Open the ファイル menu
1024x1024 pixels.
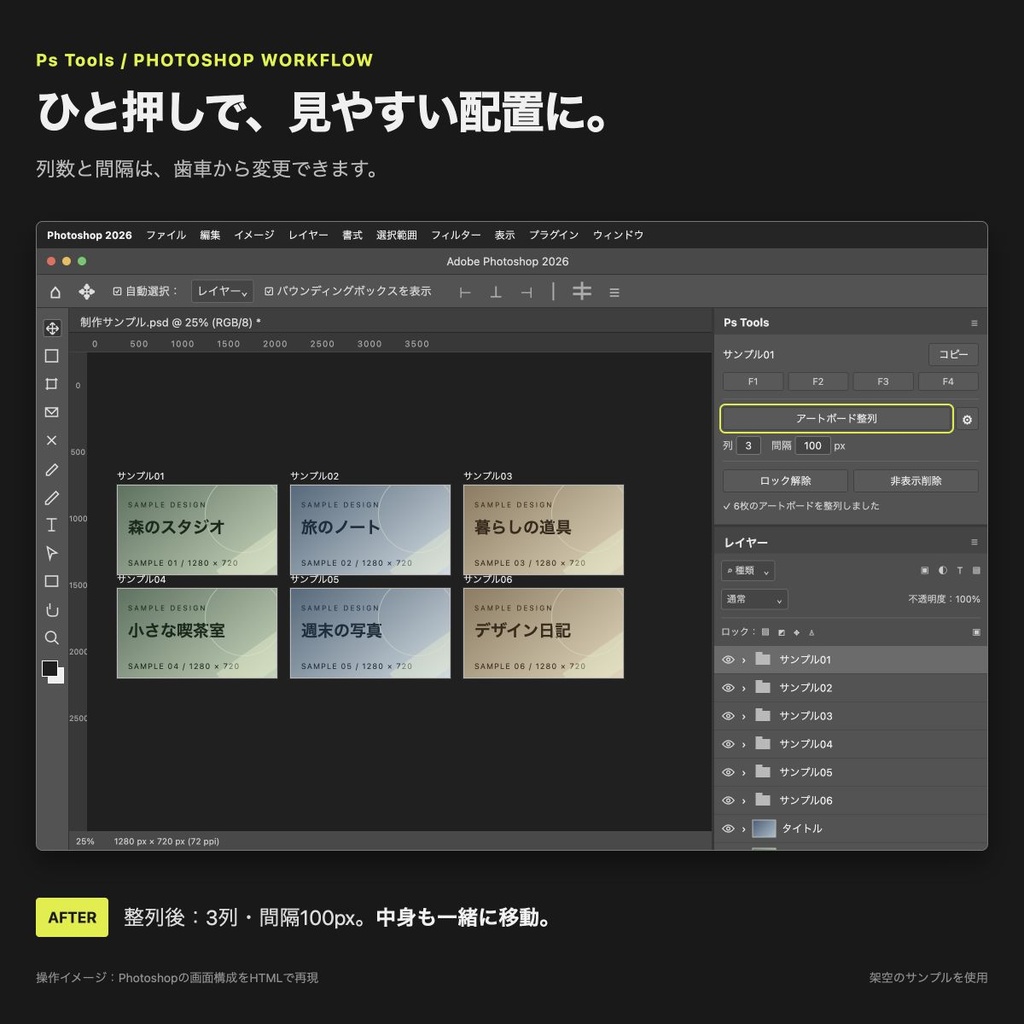pyautogui.click(x=166, y=235)
